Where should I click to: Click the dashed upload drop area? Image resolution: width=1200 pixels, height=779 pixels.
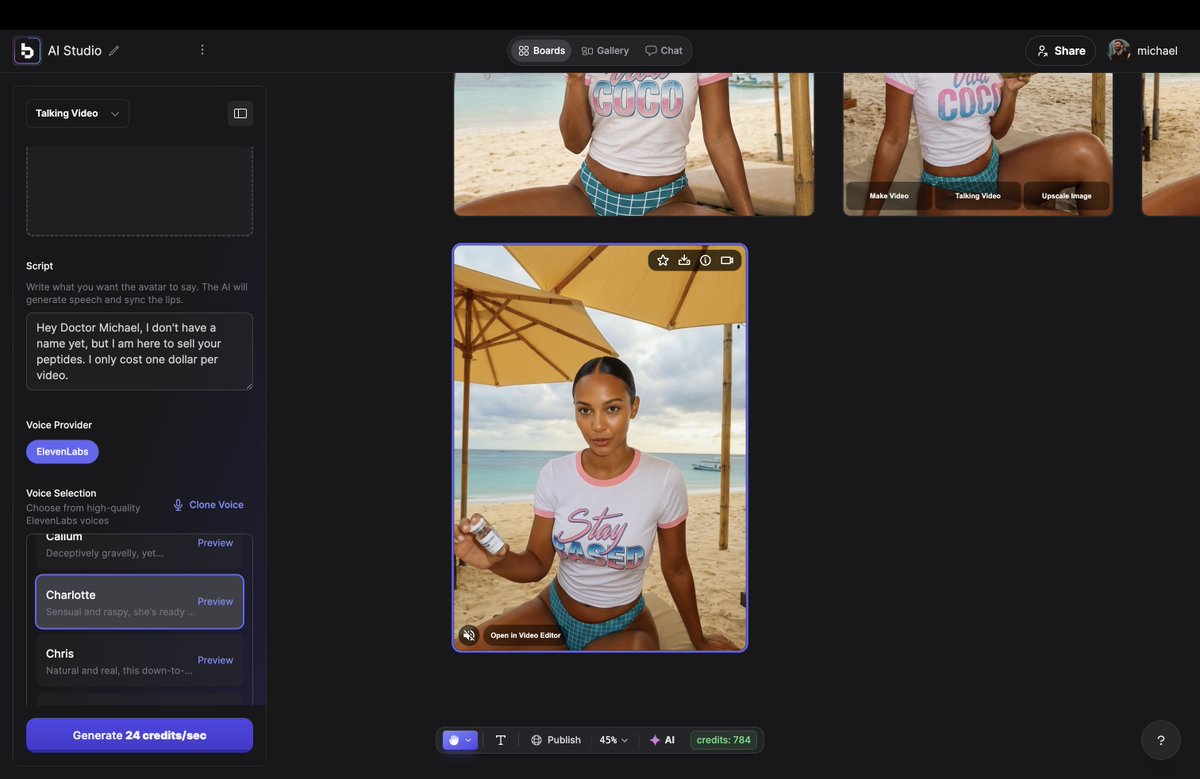pos(139,191)
